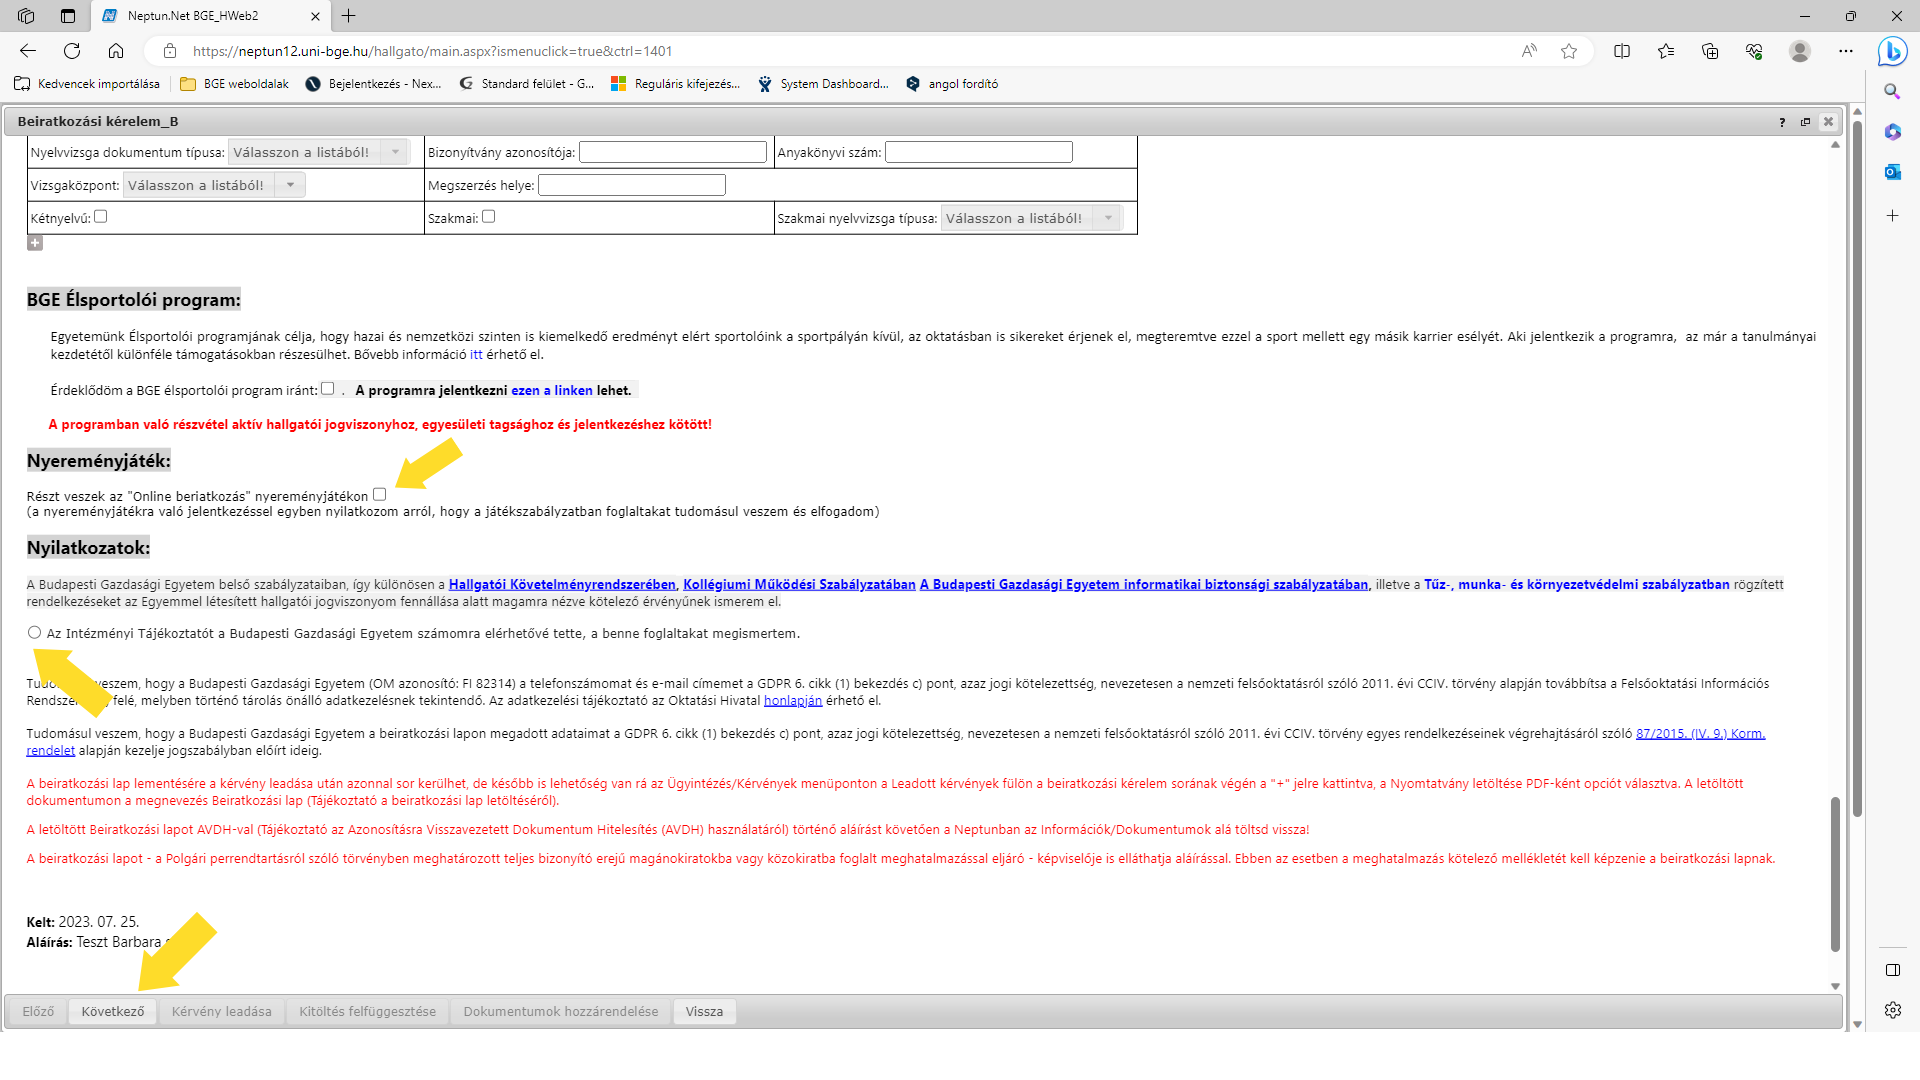Screen dimensions: 1920x1080
Task: Open Kedvencek importálása bookmark
Action: click(87, 84)
